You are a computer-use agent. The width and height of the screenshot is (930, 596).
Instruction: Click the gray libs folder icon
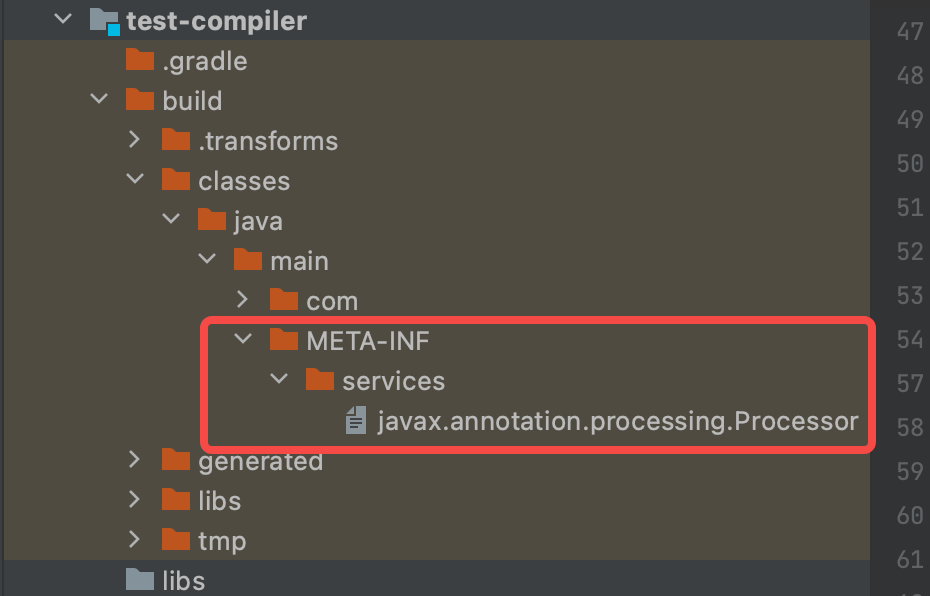tap(140, 580)
